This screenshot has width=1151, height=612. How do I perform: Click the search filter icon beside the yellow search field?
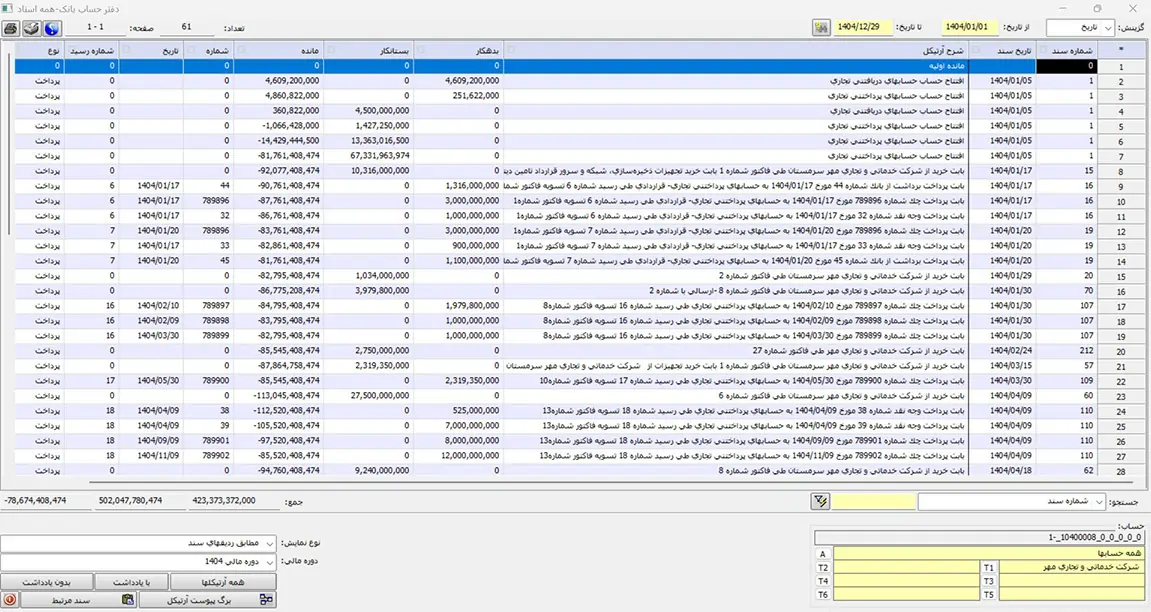coord(821,501)
